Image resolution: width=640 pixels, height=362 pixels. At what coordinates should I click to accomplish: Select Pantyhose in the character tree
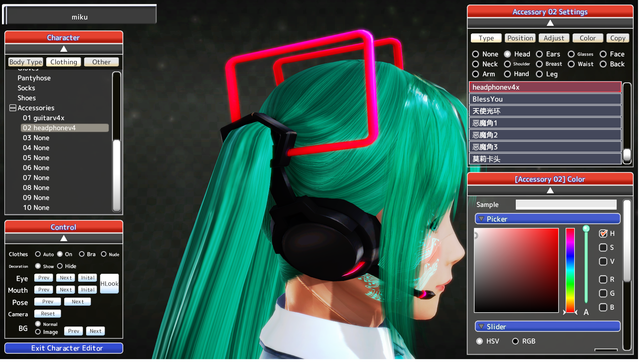pyautogui.click(x=34, y=78)
